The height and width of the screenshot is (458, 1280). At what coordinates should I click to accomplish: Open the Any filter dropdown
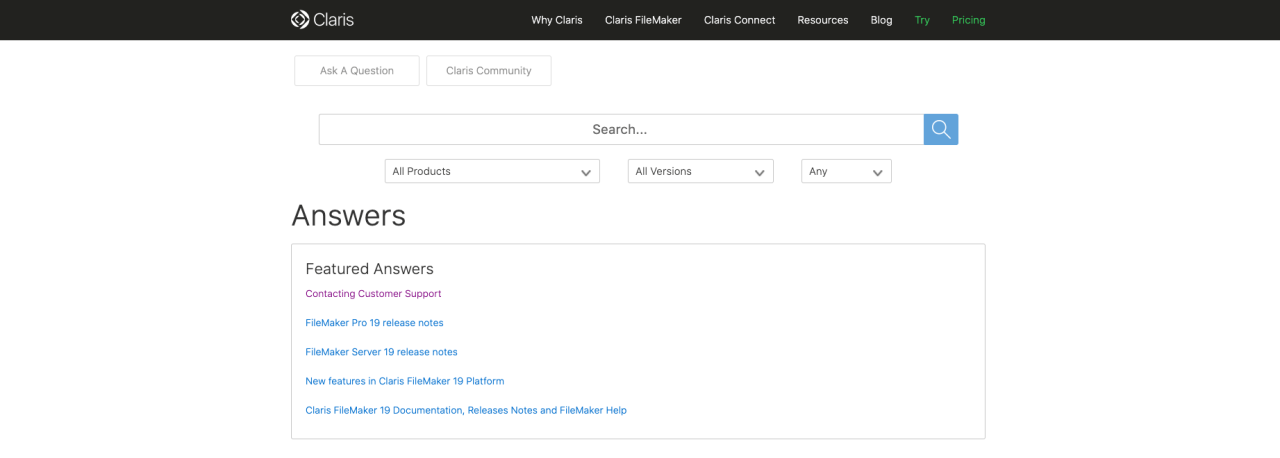coord(846,171)
